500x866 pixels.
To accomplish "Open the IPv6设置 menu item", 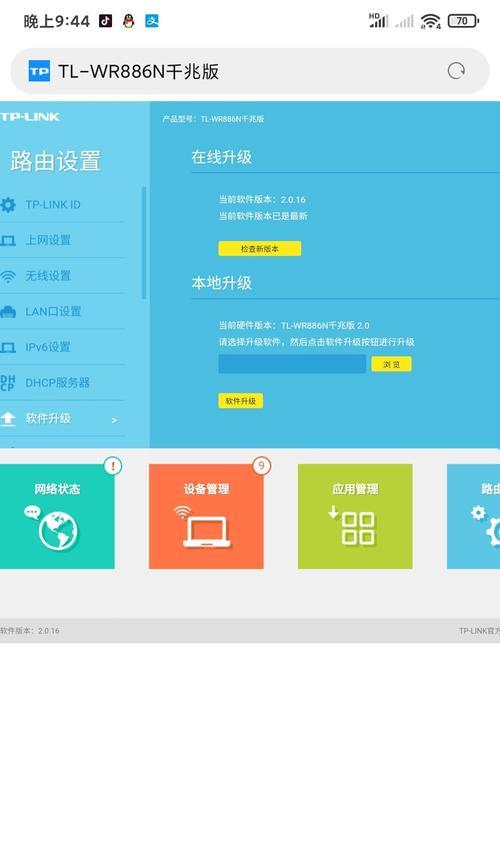I will pyautogui.click(x=62, y=347).
